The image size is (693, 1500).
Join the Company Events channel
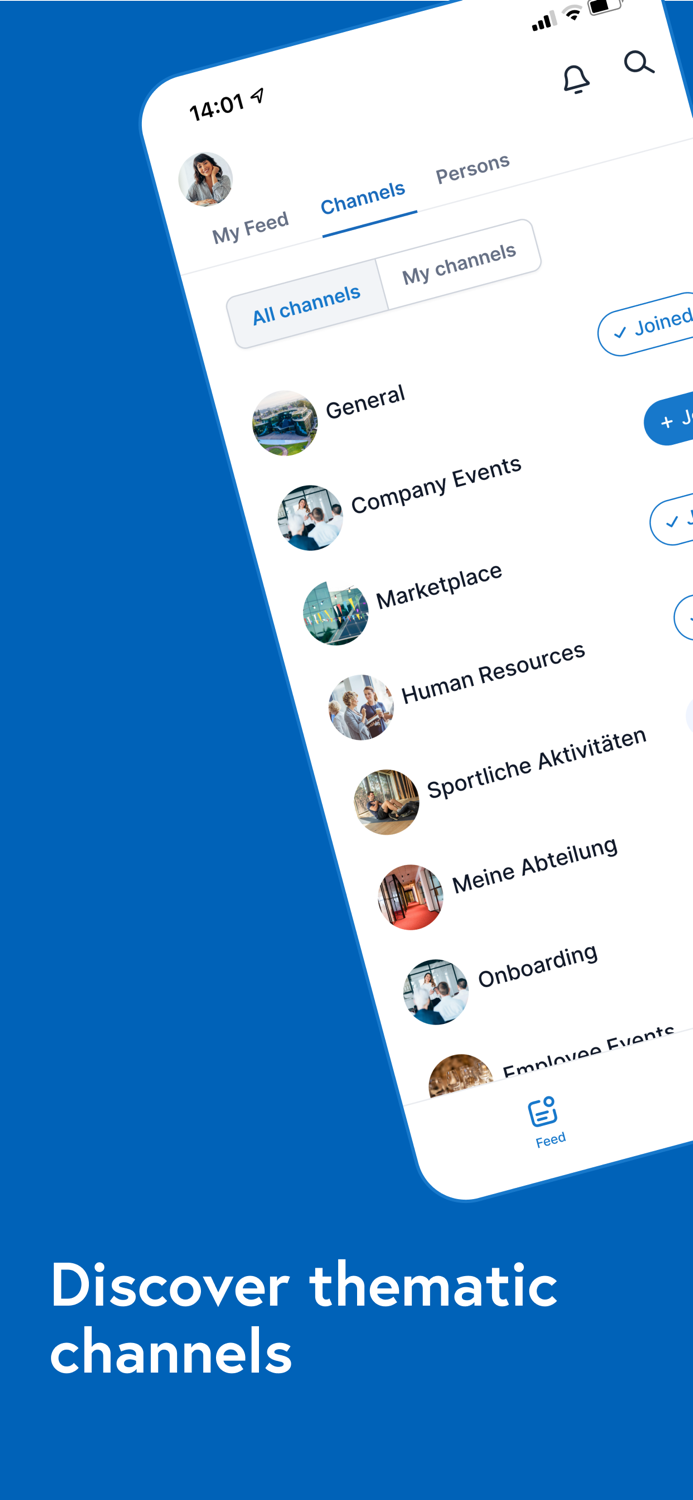(x=670, y=420)
